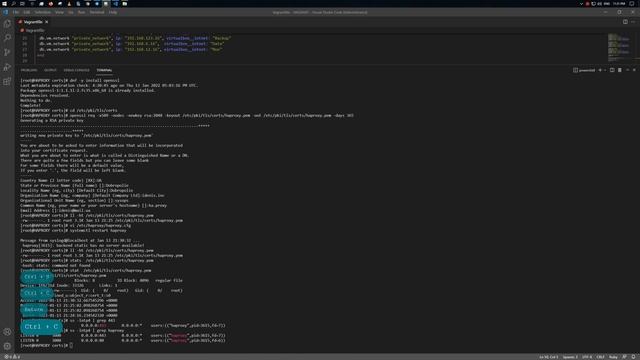Change indentation via Spaces status item
The width and height of the screenshot is (640, 360).
coord(570,357)
